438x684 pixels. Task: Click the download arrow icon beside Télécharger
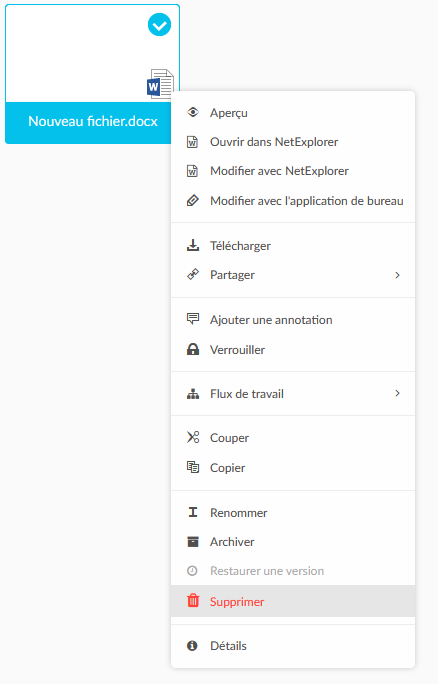[x=193, y=245]
